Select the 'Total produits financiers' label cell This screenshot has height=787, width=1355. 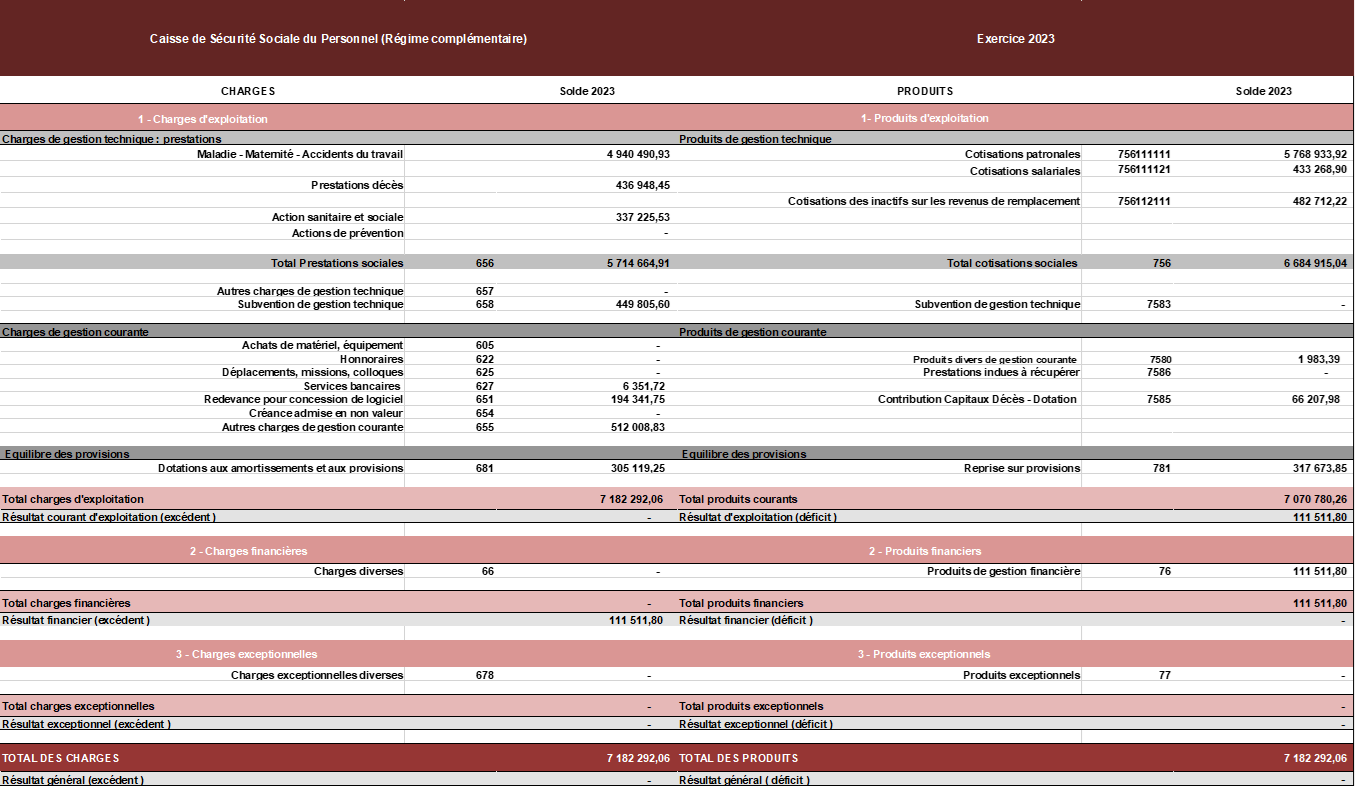(x=741, y=603)
